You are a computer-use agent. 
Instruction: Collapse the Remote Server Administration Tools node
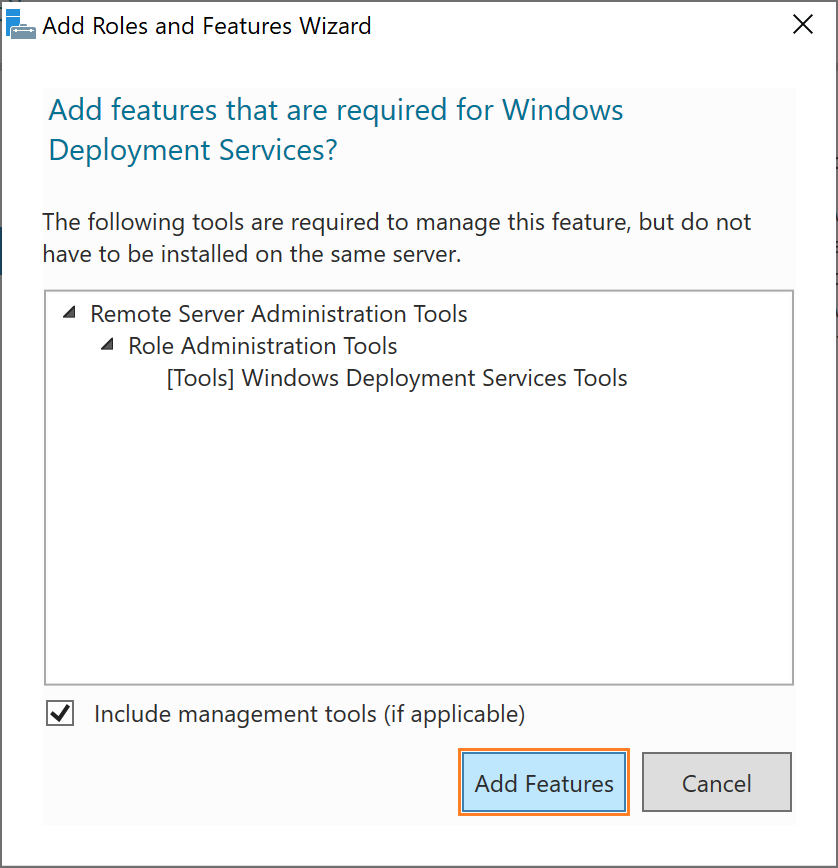pos(69,313)
